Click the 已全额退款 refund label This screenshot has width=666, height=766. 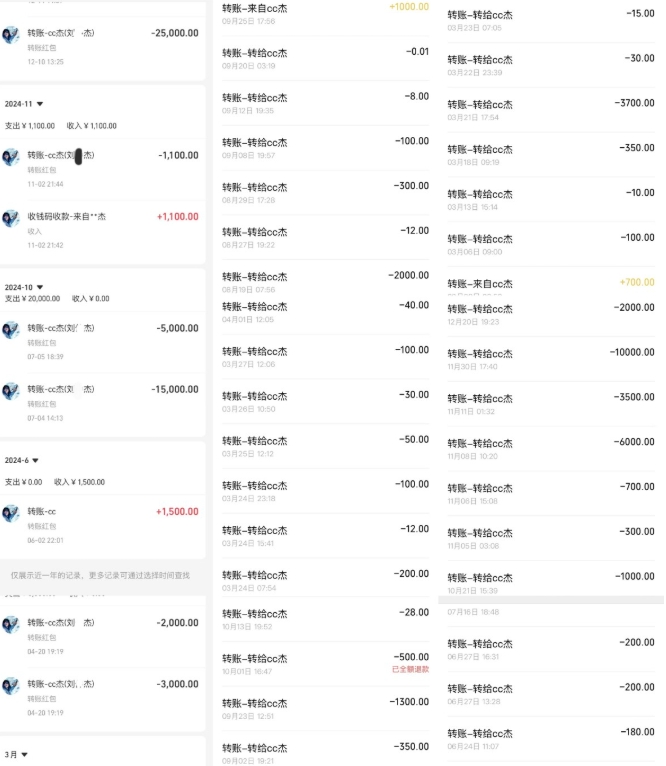[x=410, y=669]
